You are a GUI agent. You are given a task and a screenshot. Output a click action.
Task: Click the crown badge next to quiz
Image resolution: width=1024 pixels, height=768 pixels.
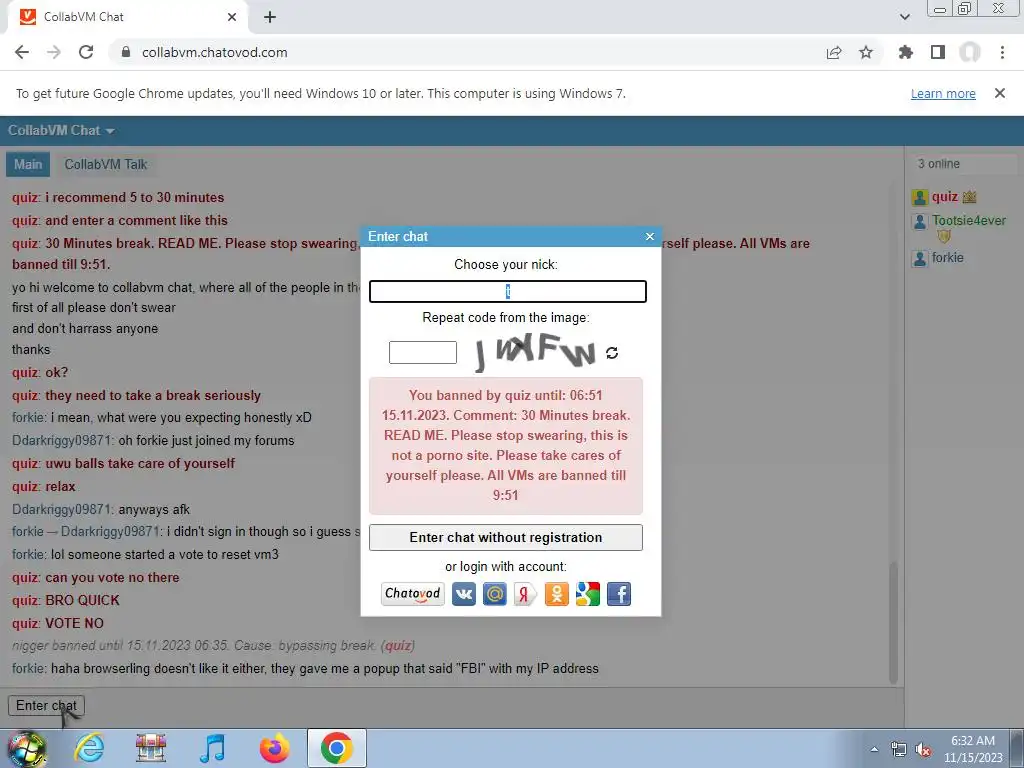tap(969, 197)
